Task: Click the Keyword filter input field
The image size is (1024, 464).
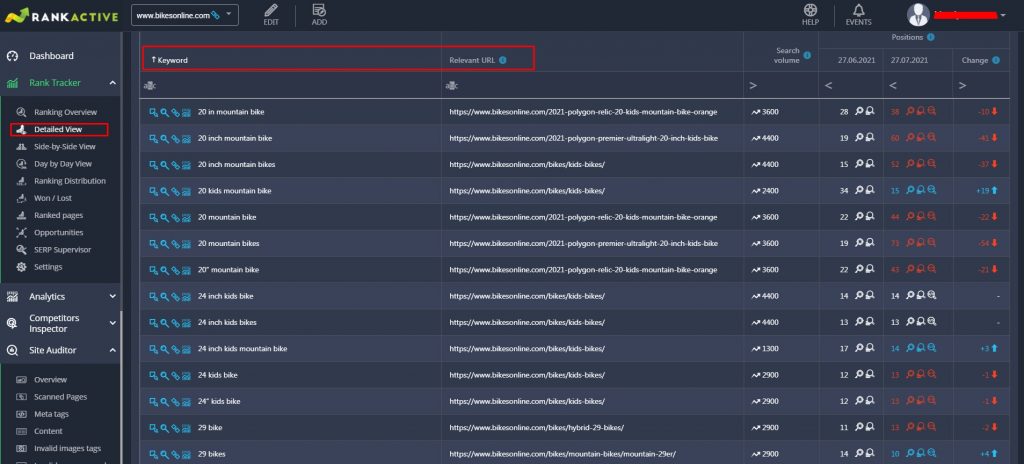Action: tap(291, 86)
